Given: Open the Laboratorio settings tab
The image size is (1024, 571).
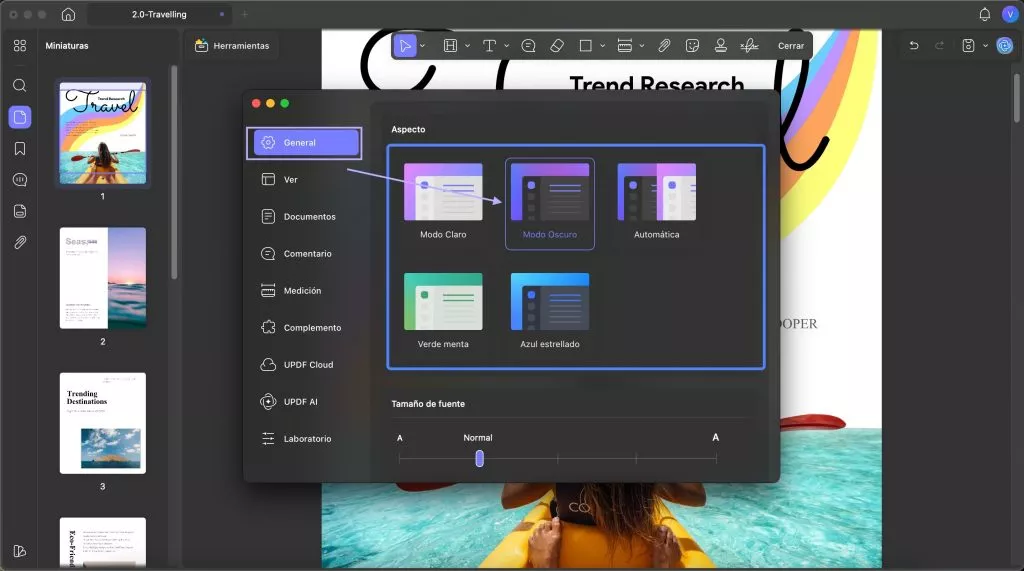Looking at the screenshot, I should coord(304,438).
